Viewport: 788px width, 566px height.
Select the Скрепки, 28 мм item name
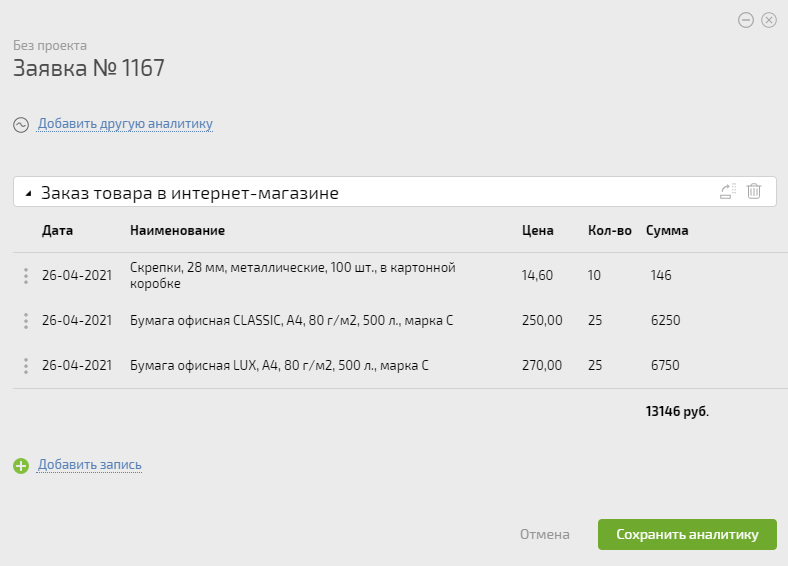[292, 275]
